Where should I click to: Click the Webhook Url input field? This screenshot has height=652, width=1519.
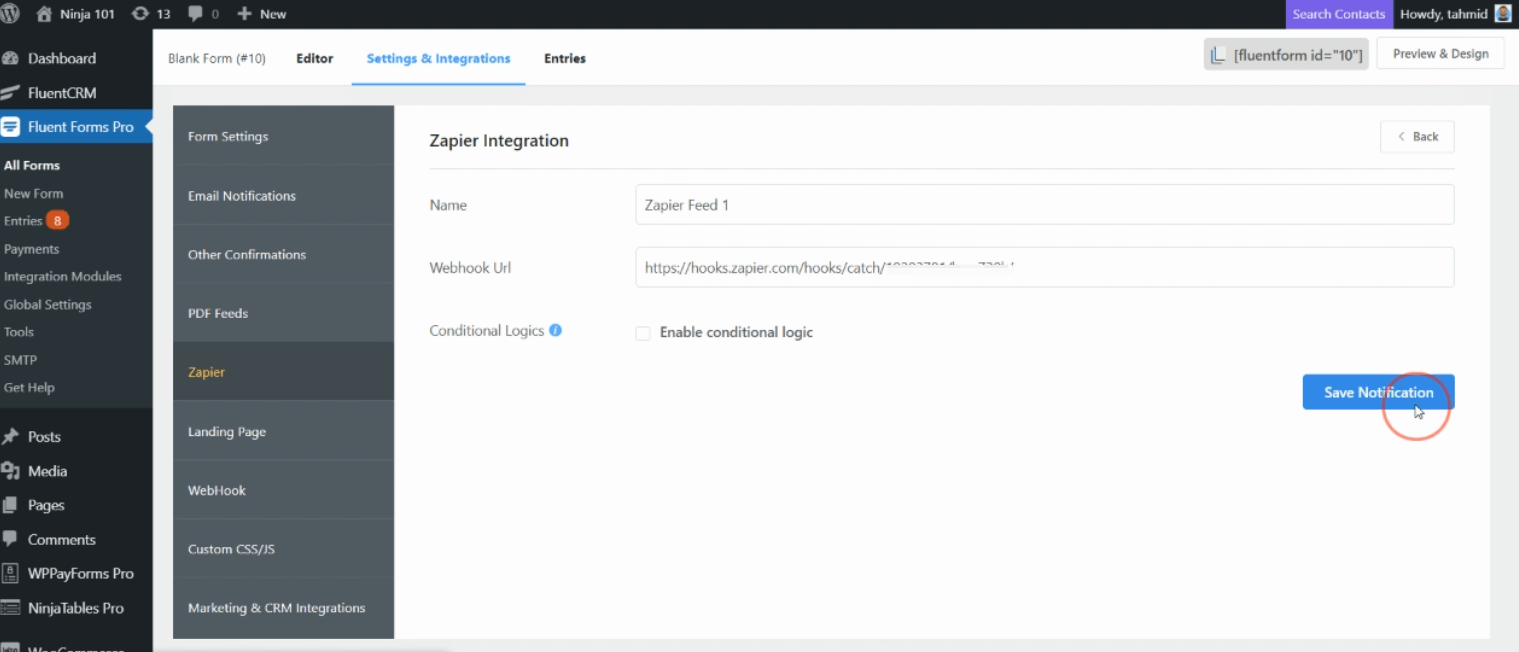pos(1044,267)
